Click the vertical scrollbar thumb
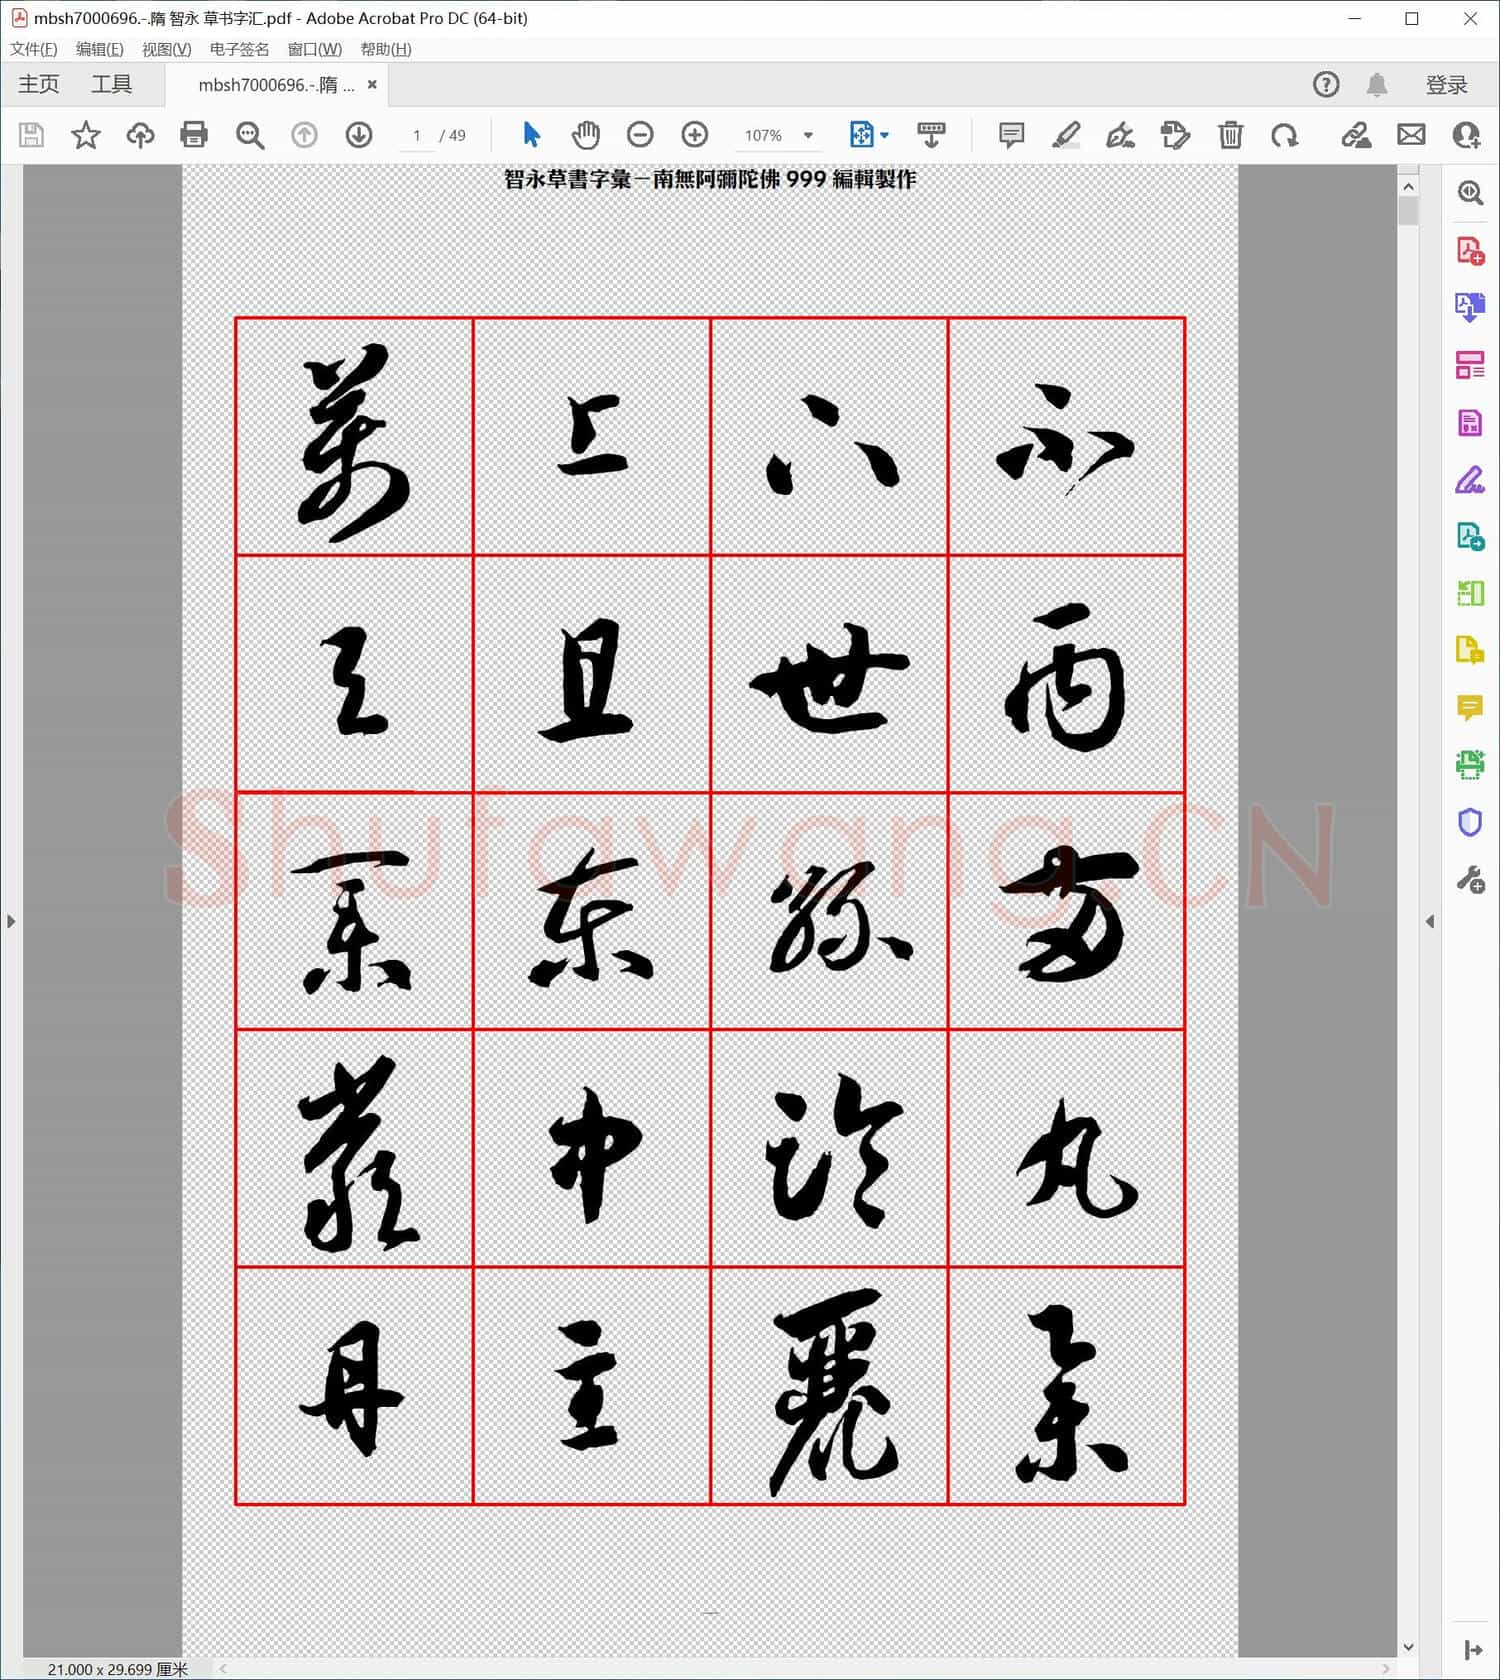The image size is (1500, 1680). click(1408, 211)
